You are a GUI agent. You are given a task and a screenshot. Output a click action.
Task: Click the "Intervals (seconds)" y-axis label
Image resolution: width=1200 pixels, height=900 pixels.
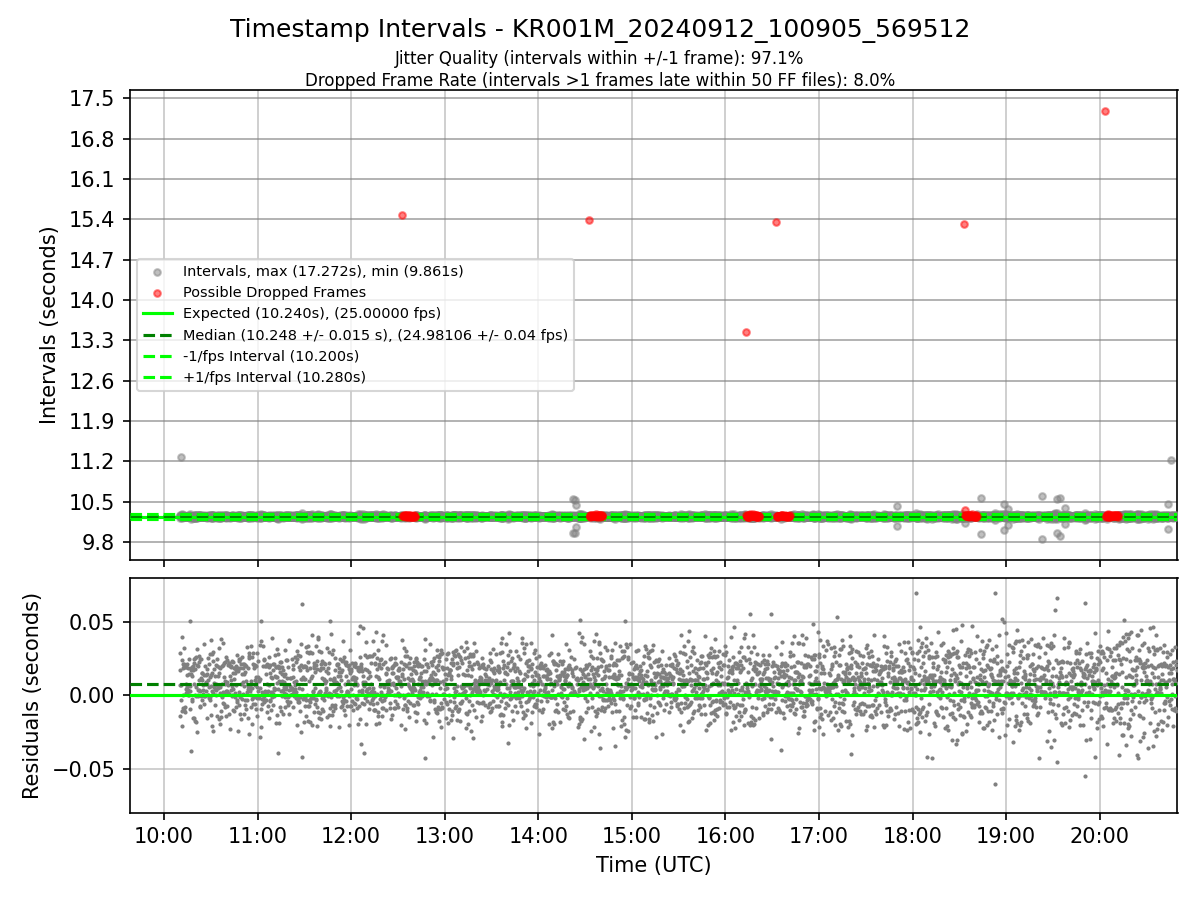point(49,325)
